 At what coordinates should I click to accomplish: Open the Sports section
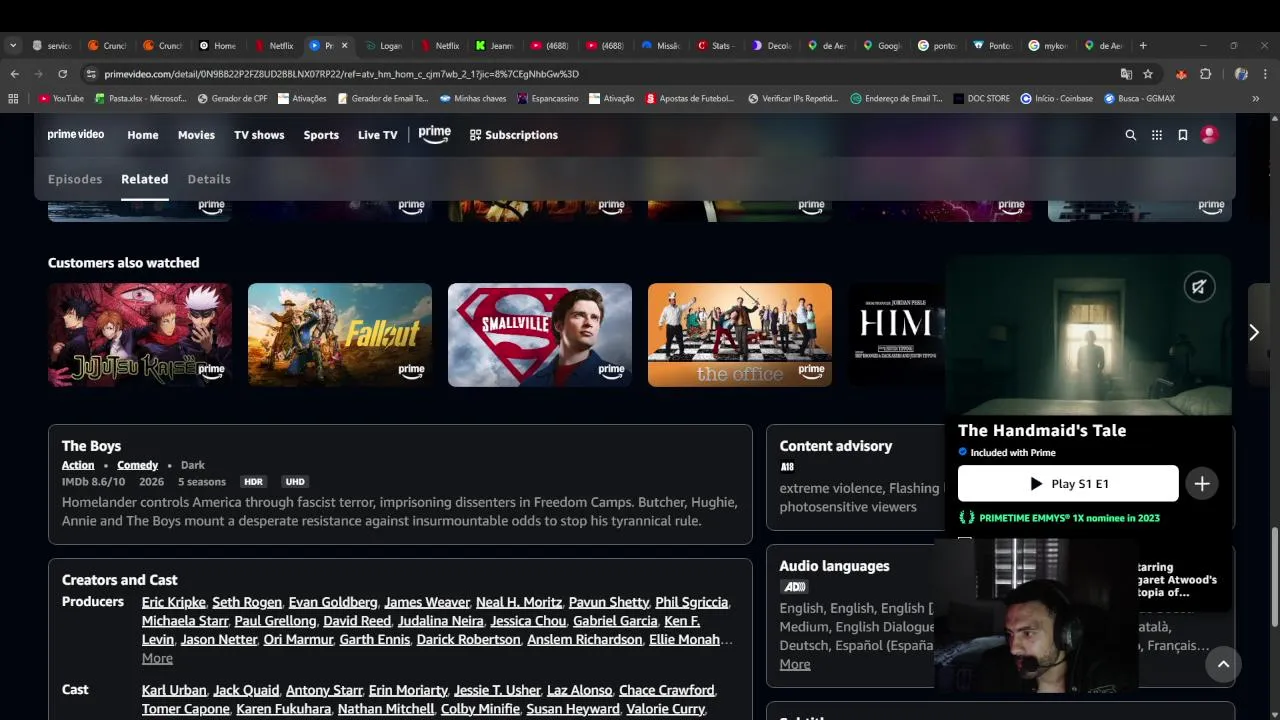click(x=321, y=135)
